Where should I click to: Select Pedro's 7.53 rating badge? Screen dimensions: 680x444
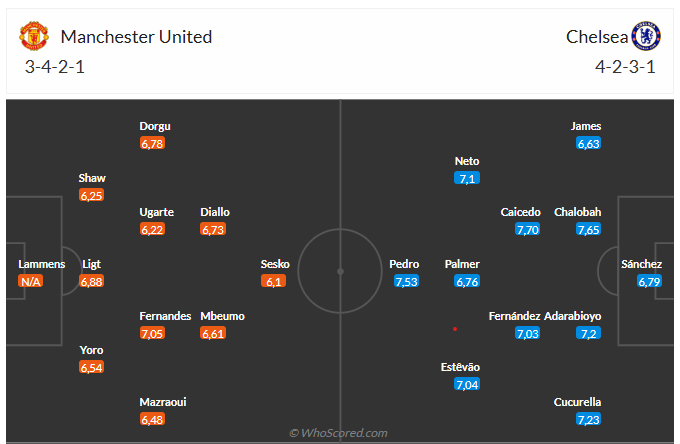[406, 282]
